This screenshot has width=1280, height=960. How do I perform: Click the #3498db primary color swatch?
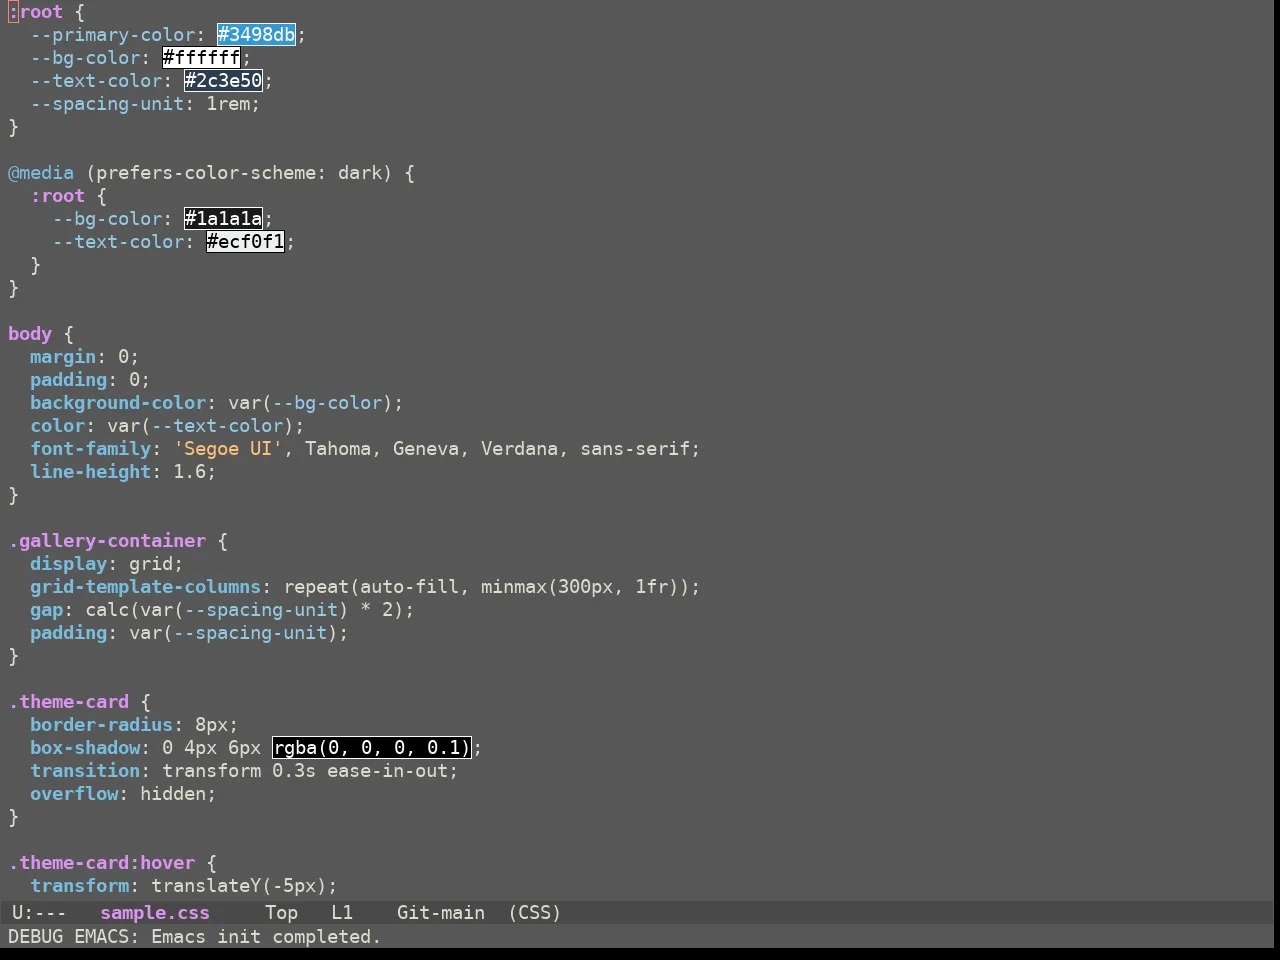(x=257, y=35)
